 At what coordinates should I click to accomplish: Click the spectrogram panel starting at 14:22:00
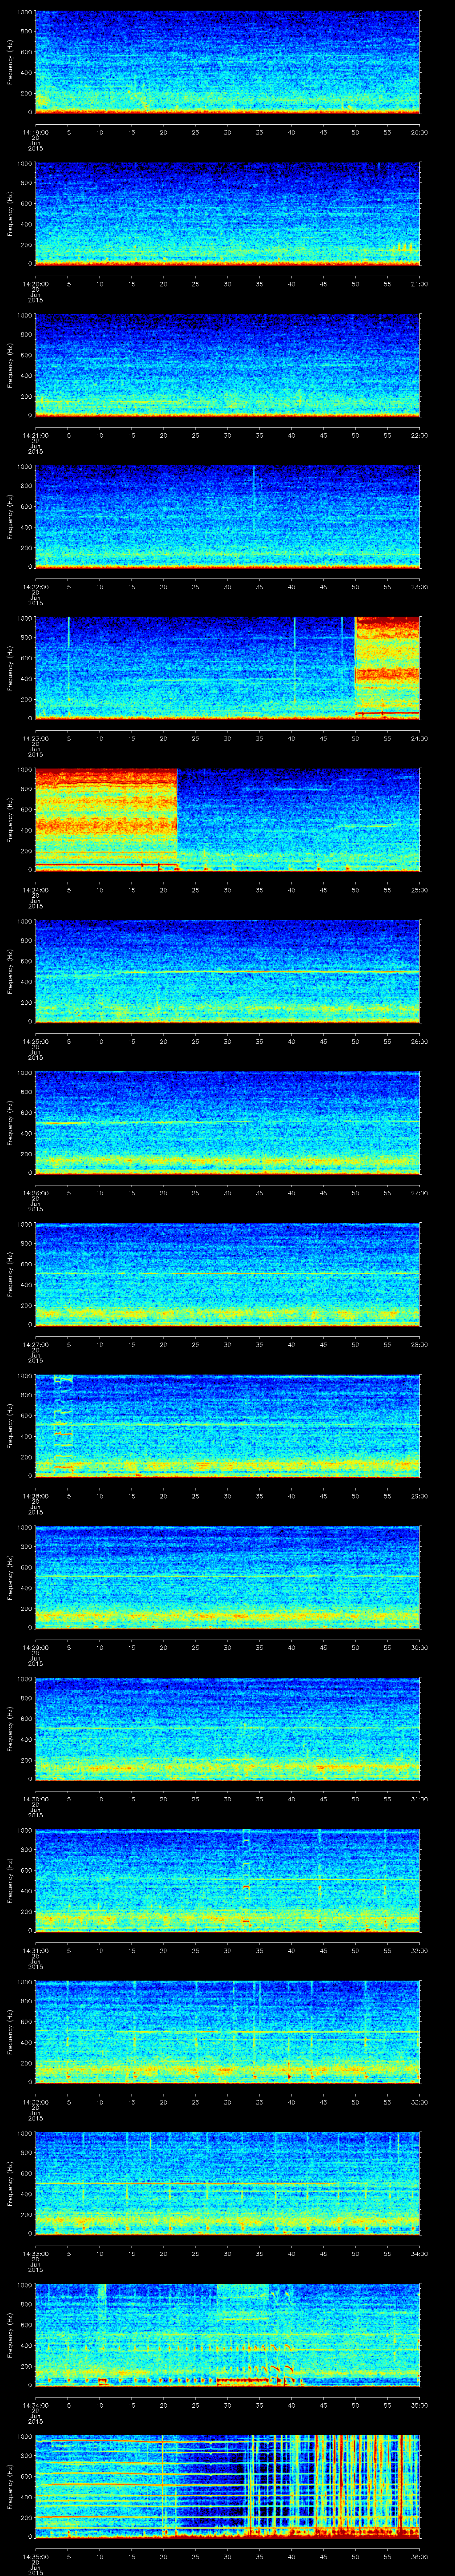click(x=227, y=516)
